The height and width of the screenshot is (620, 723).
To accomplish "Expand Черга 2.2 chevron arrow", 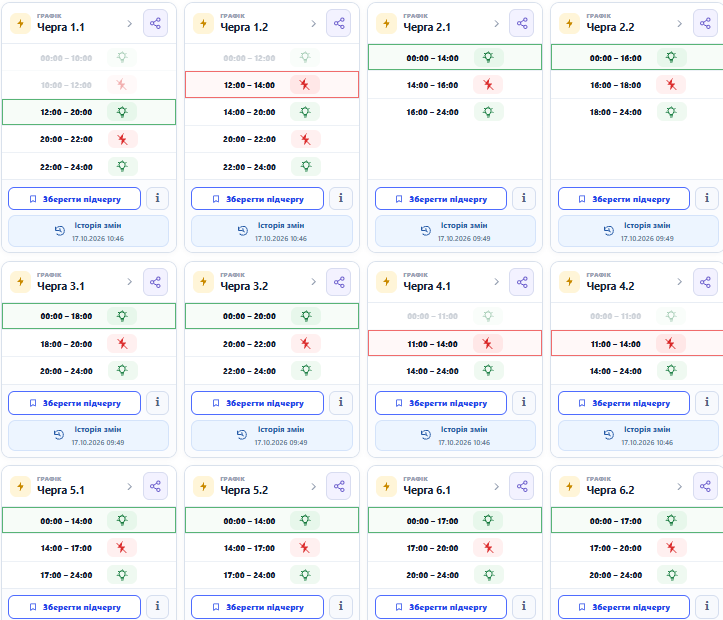I will tap(680, 24).
